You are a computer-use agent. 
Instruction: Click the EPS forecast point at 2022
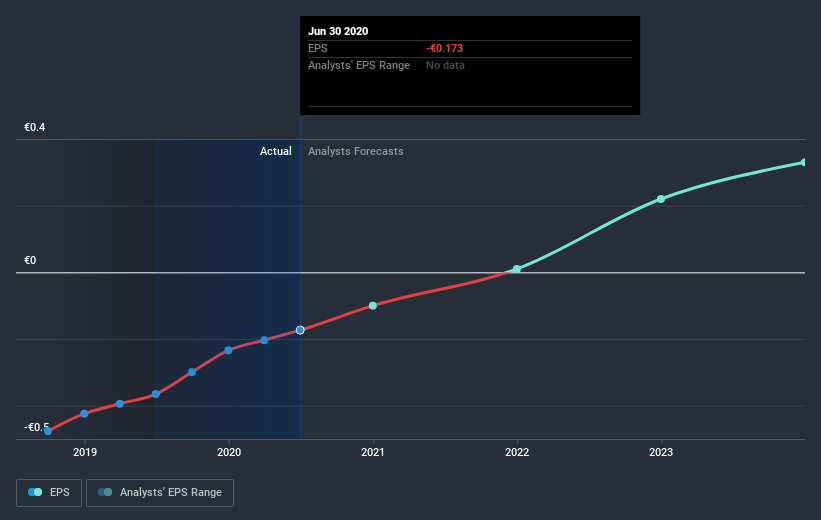tap(517, 269)
